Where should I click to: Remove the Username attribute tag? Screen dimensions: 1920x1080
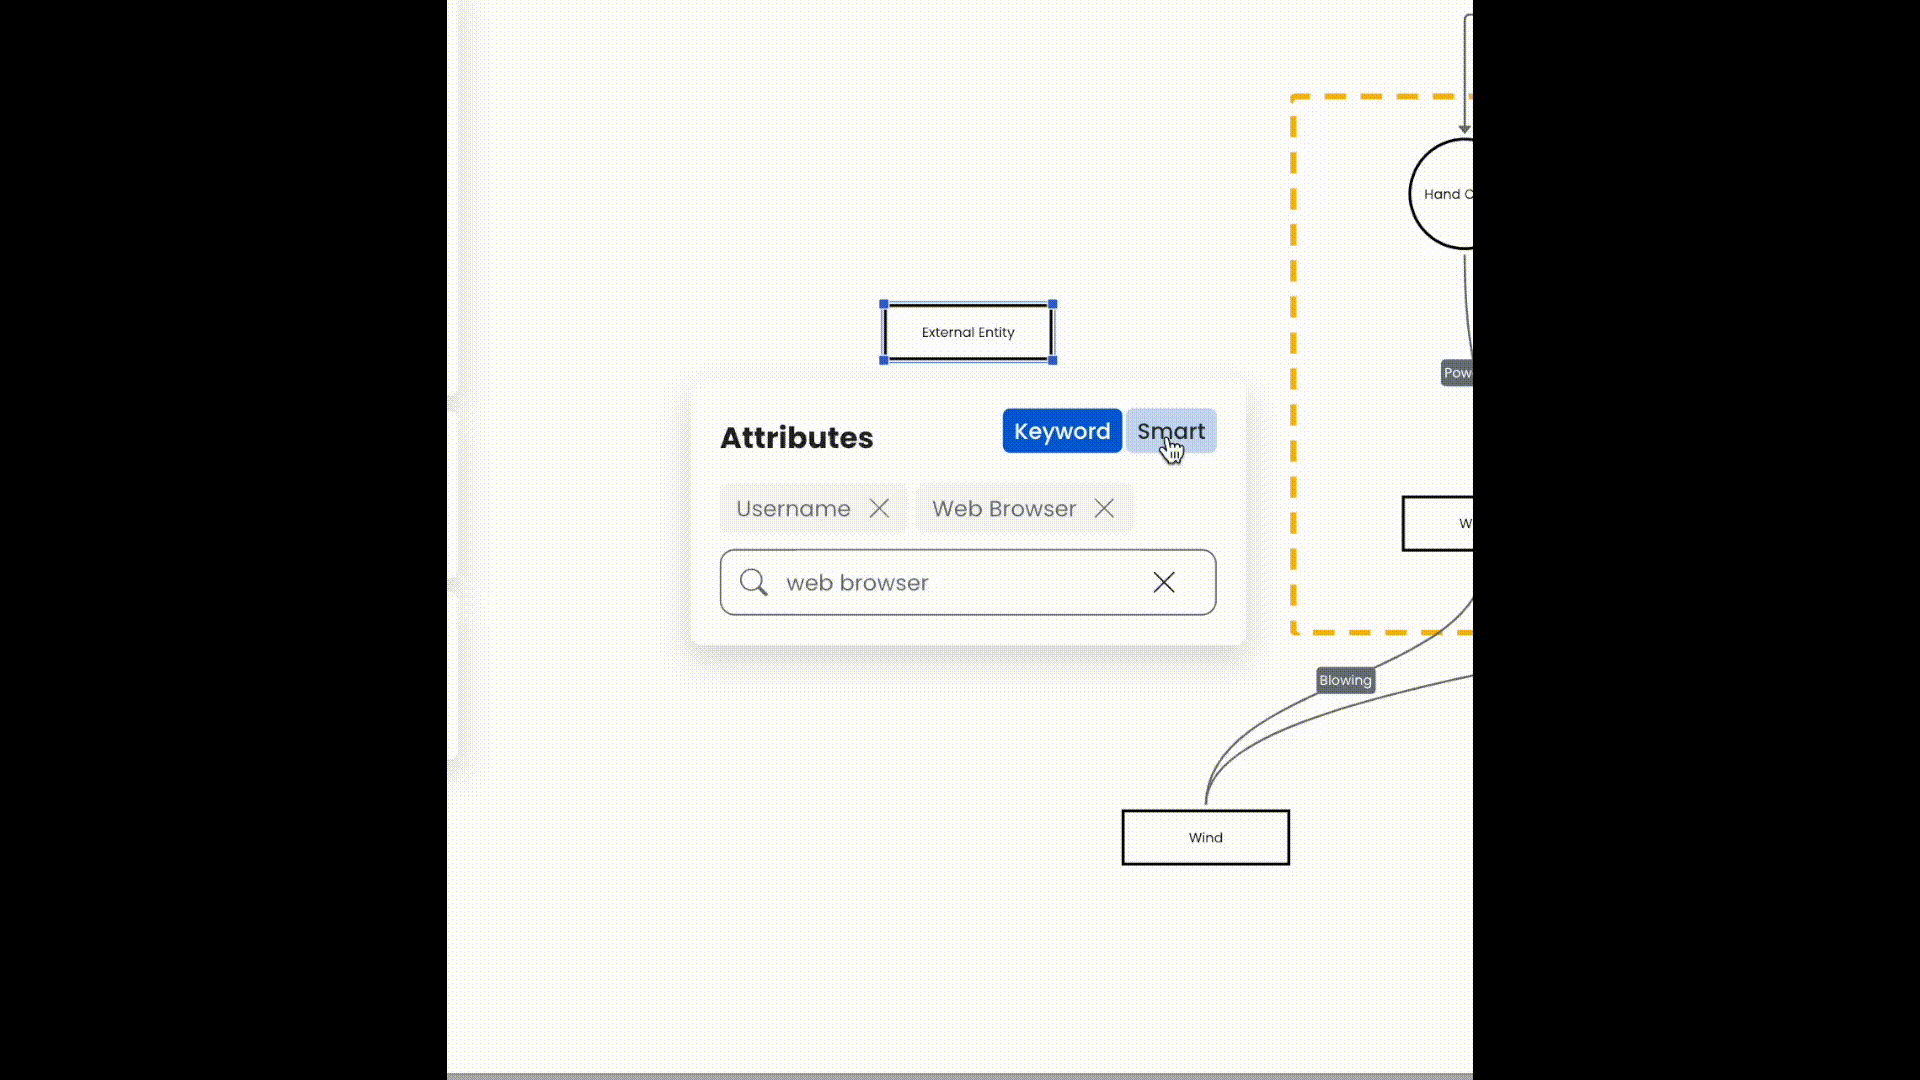coord(879,508)
